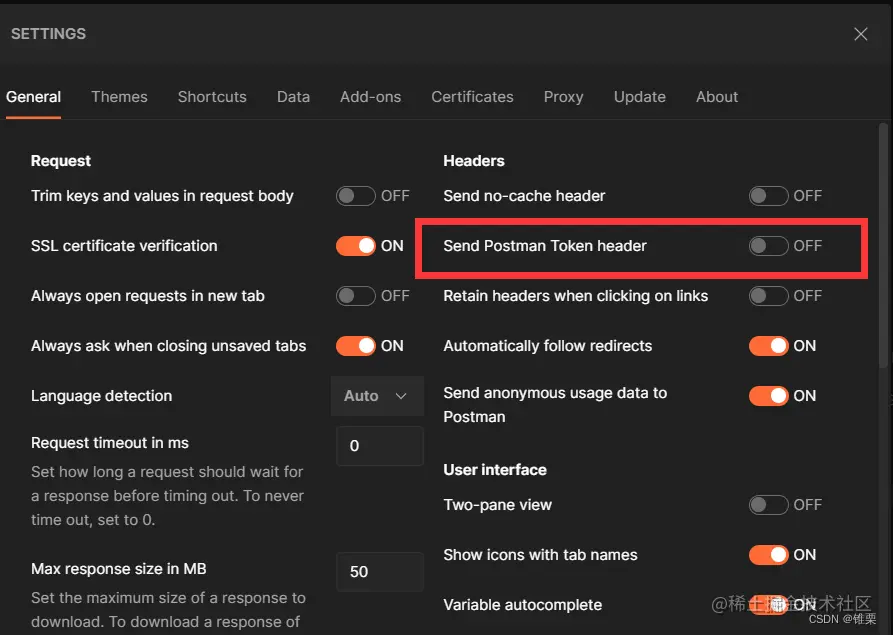Turn off Automatically follow redirects

(x=768, y=346)
